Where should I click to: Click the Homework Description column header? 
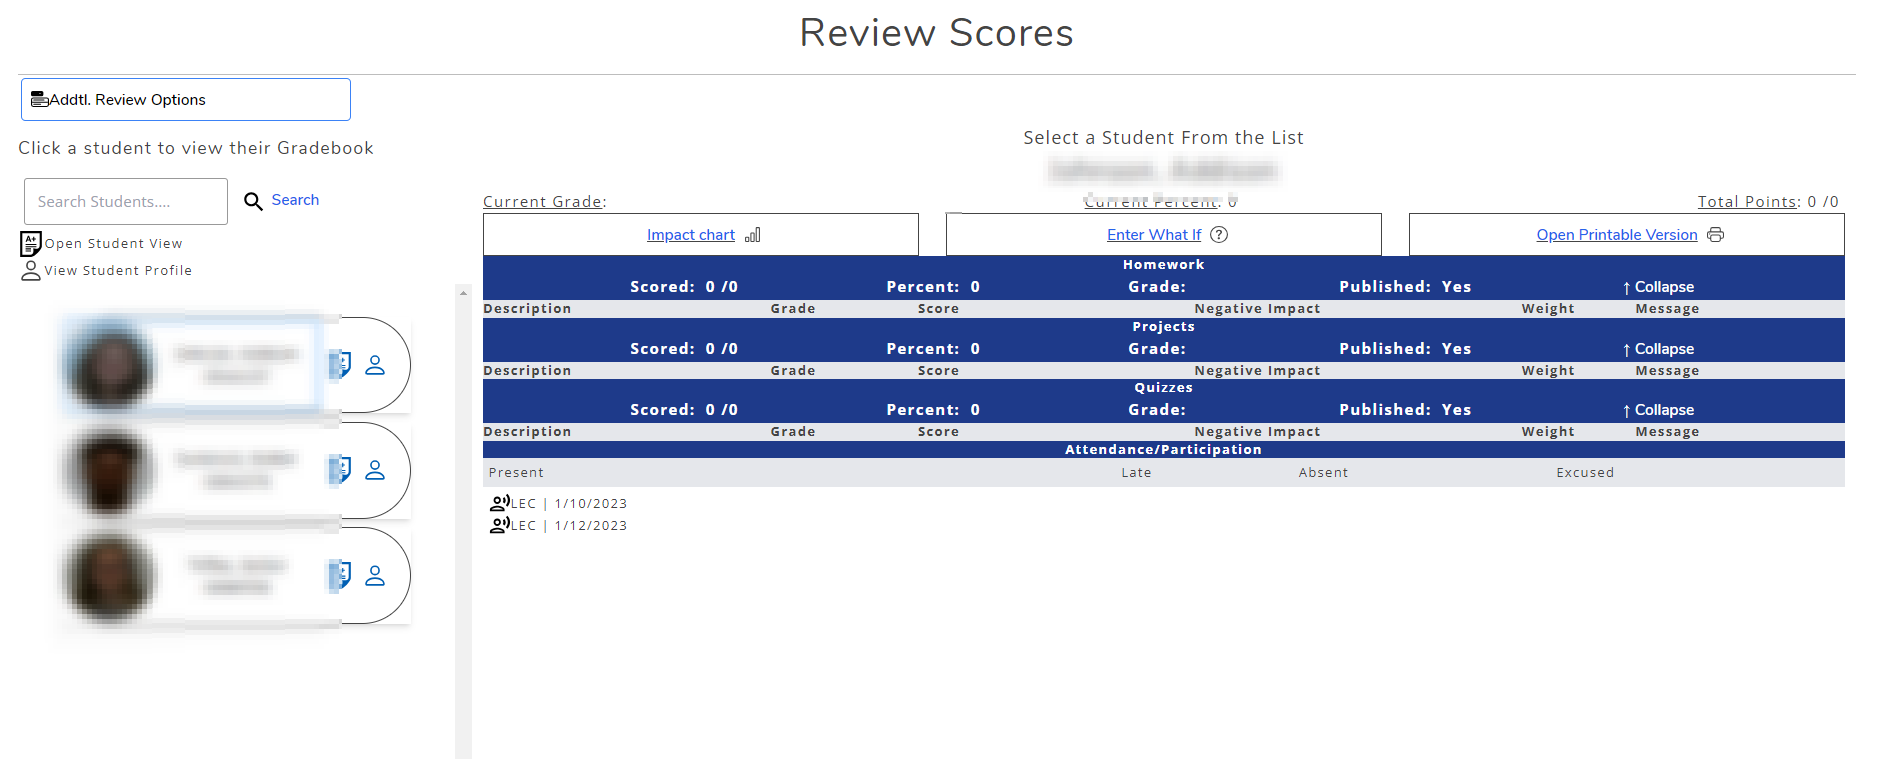pyautogui.click(x=527, y=309)
